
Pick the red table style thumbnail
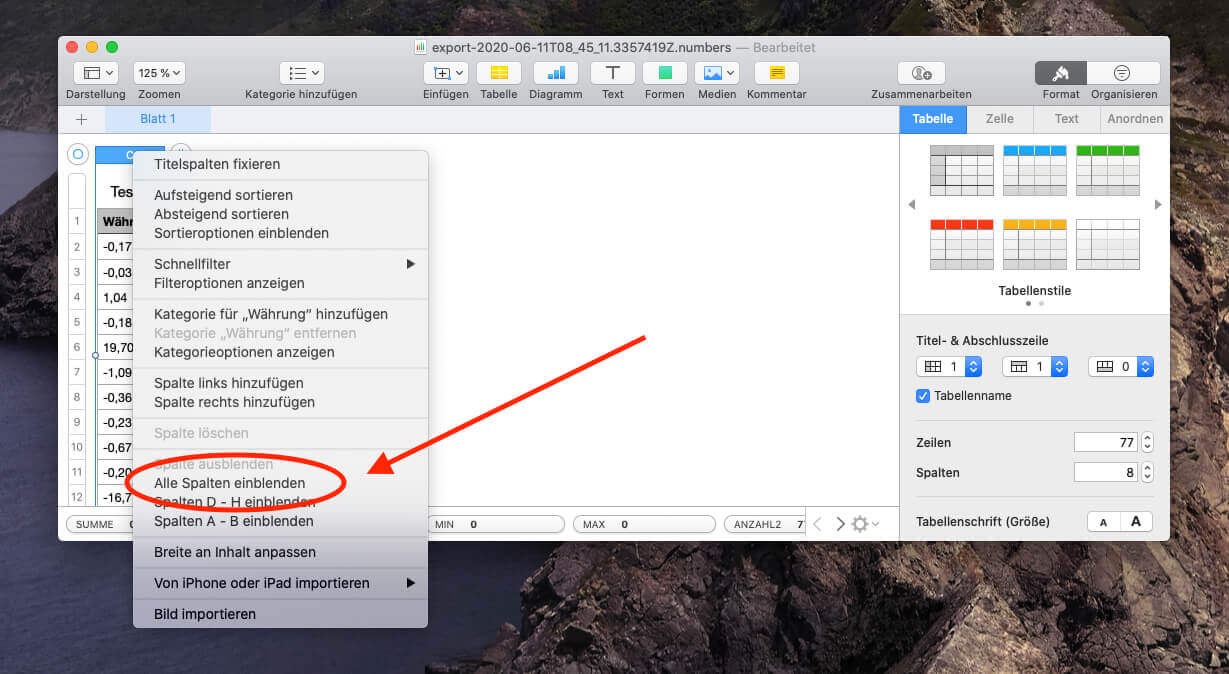click(961, 244)
